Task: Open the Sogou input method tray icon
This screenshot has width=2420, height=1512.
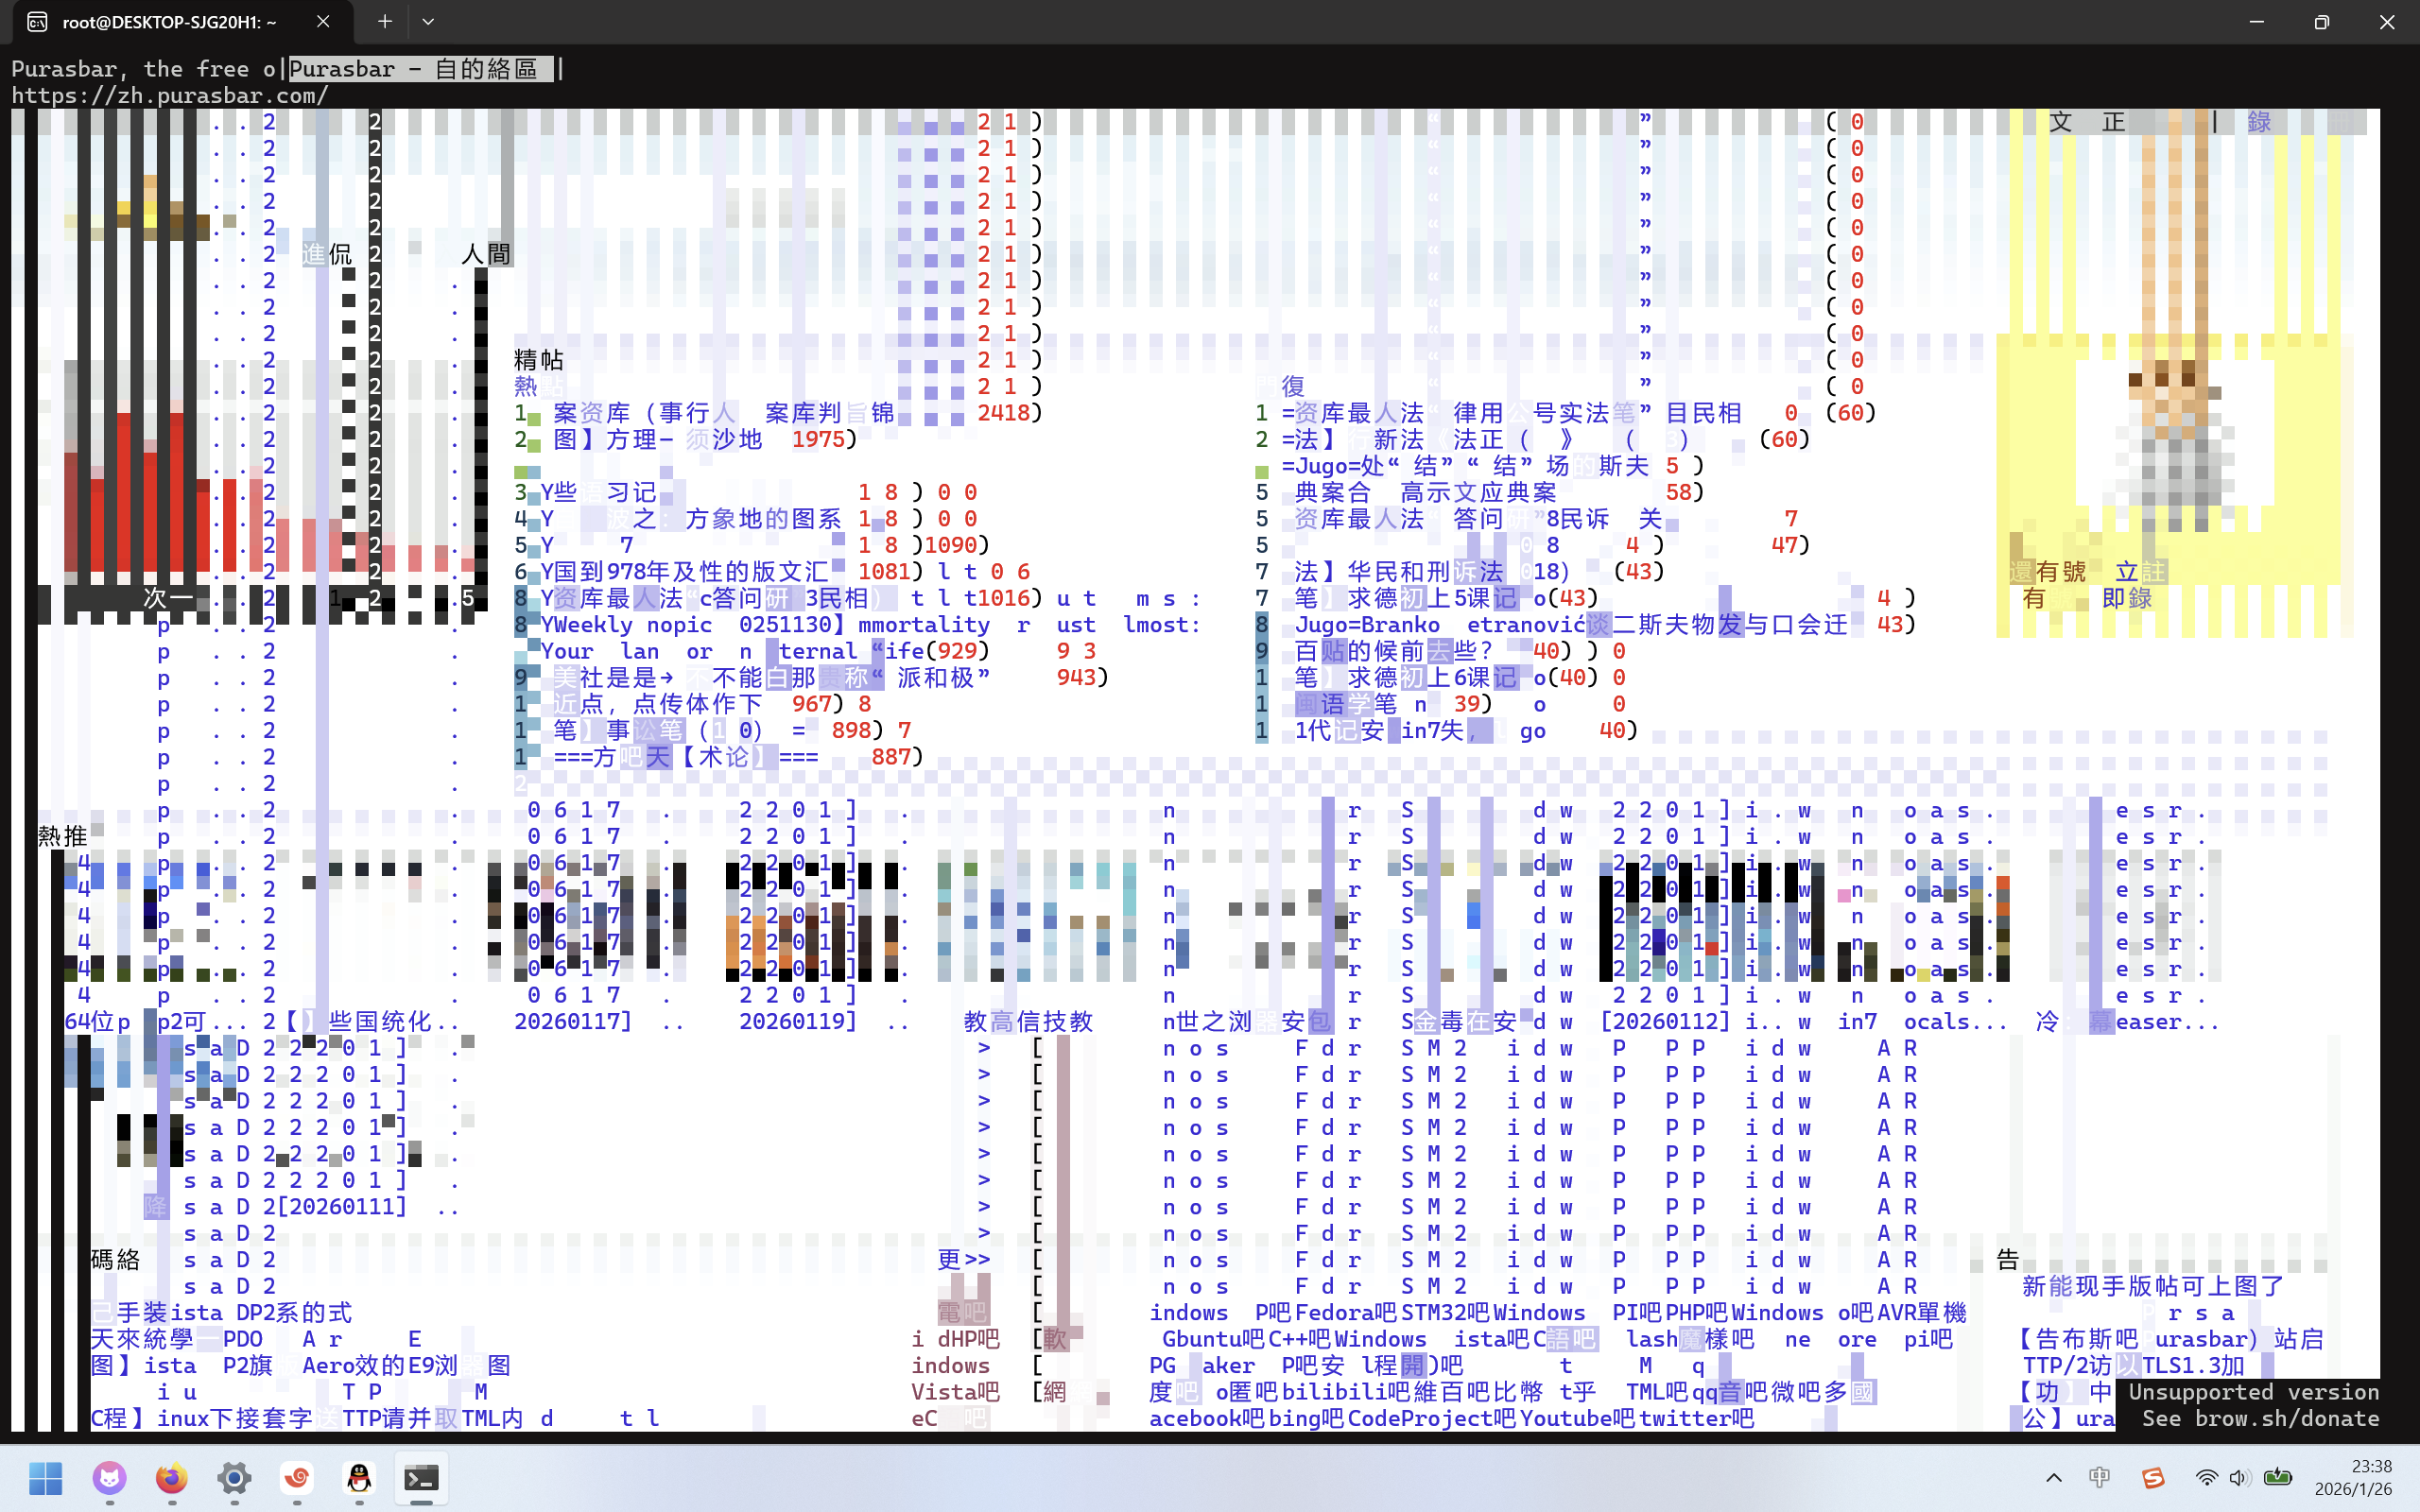Action: (x=2153, y=1477)
